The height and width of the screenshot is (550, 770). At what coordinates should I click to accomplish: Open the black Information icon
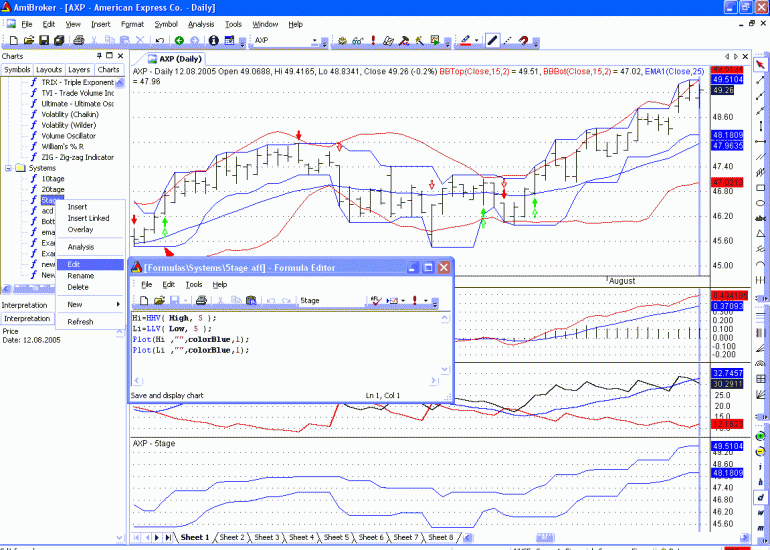point(214,40)
